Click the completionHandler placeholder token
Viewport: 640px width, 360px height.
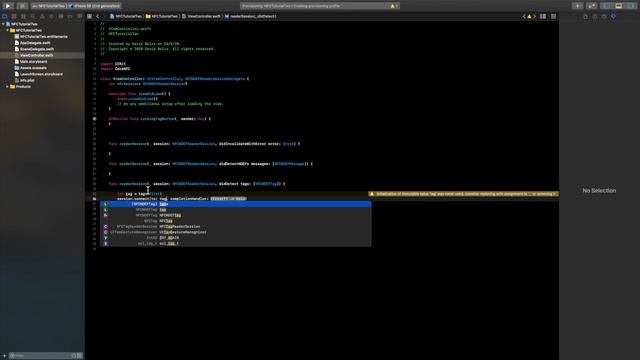coord(229,199)
